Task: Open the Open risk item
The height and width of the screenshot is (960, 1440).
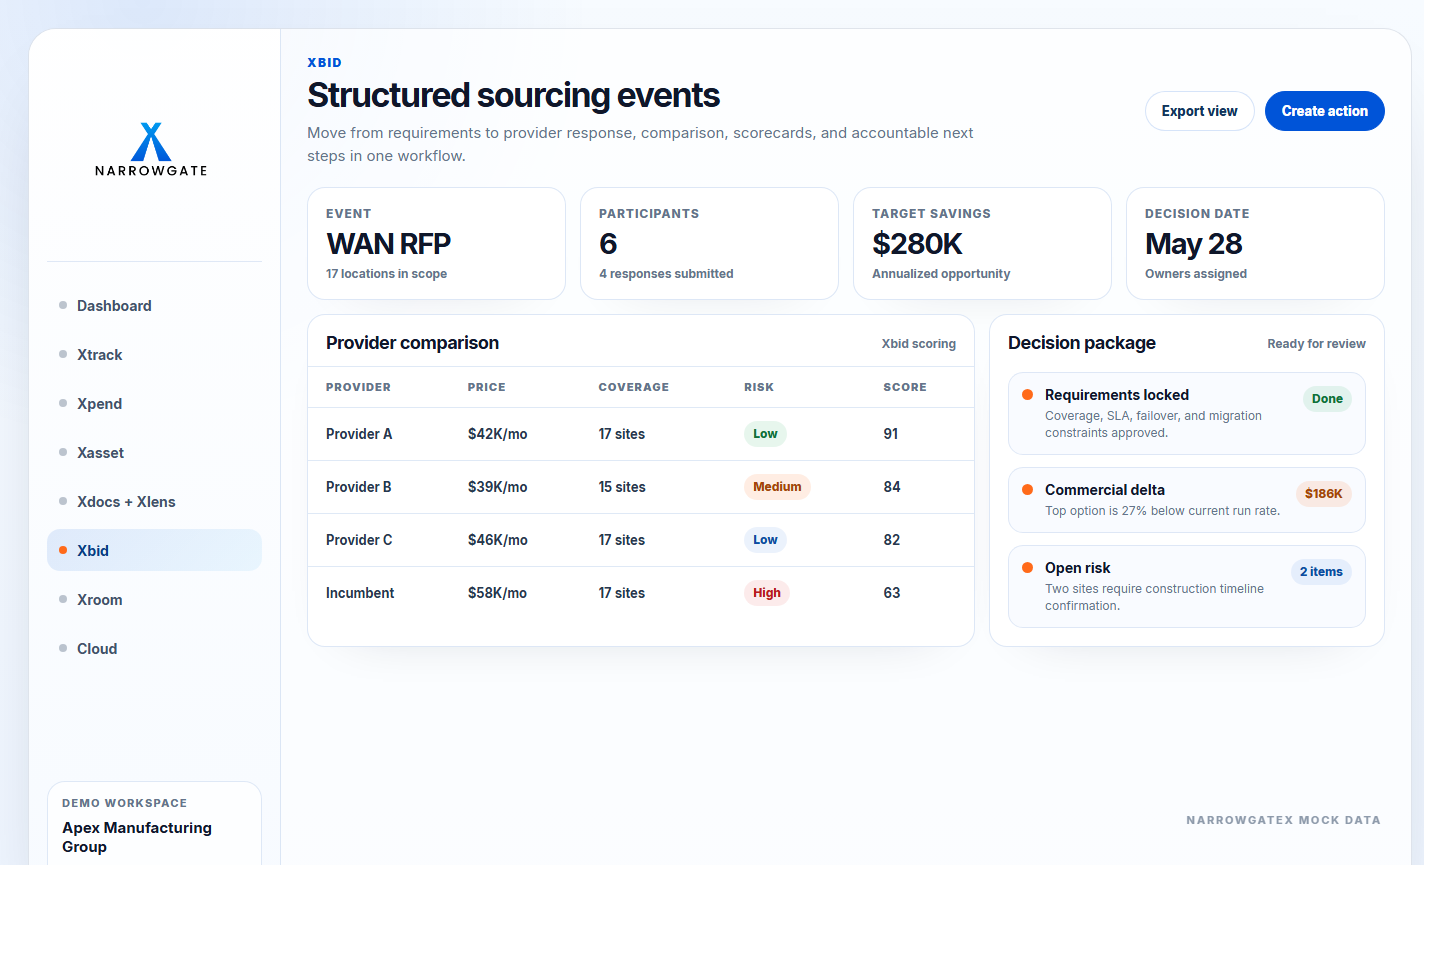Action: (x=1187, y=586)
